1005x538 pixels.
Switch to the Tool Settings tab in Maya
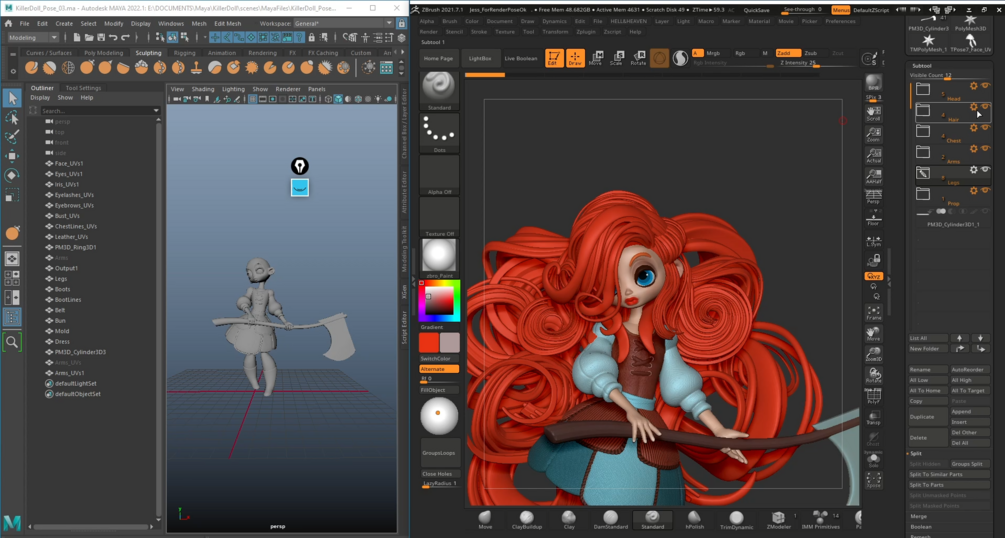pos(83,88)
